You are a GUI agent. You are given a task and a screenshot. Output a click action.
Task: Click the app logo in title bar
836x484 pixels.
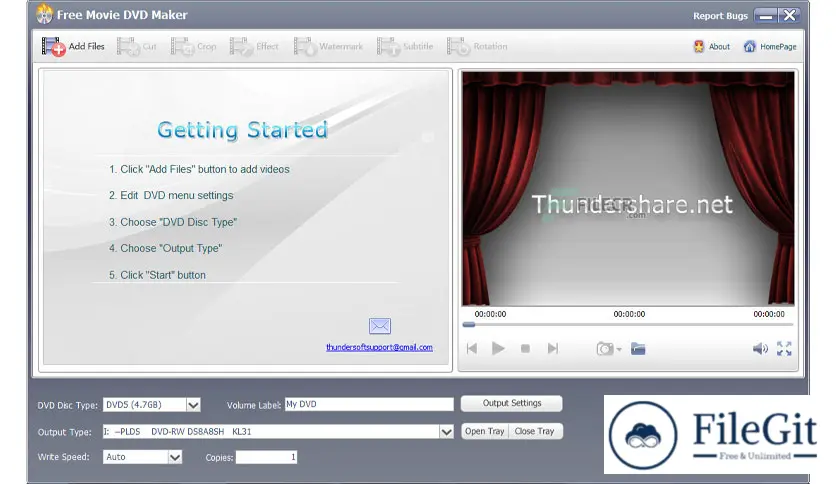(x=44, y=14)
